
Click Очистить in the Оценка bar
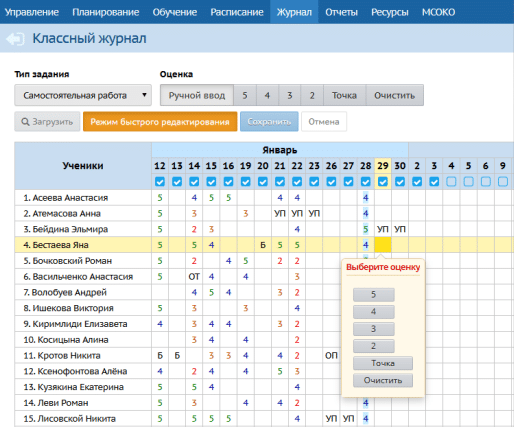click(395, 95)
